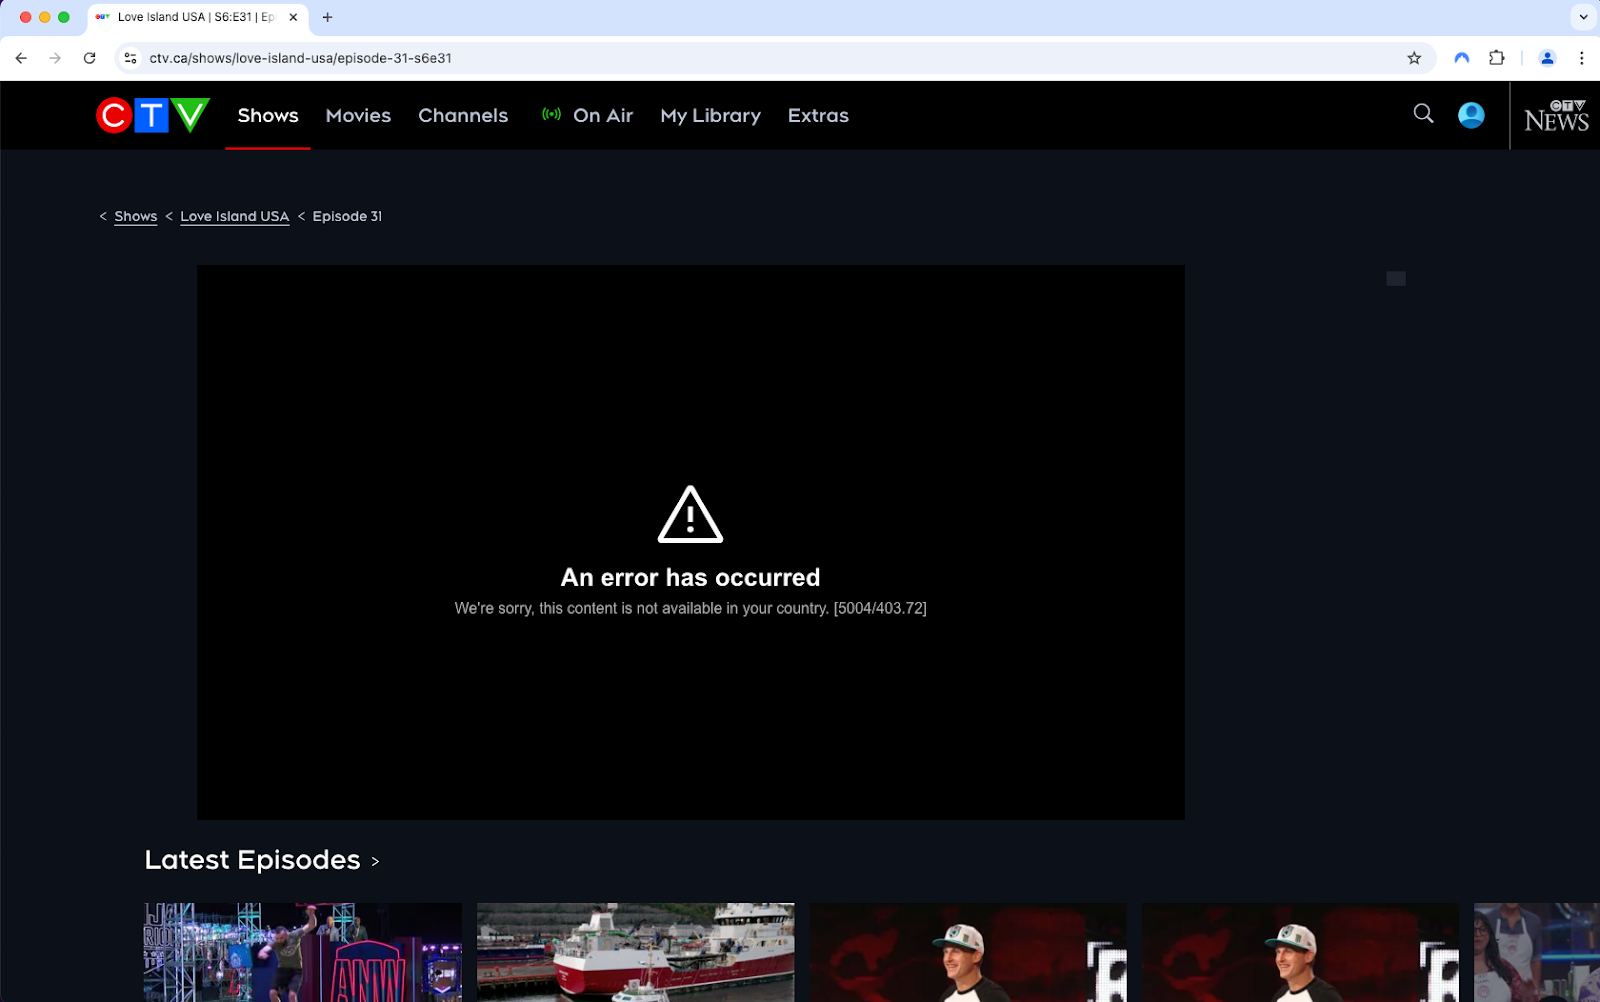Select the Love Island USA browser tab
This screenshot has height=1002, width=1600.
197,17
